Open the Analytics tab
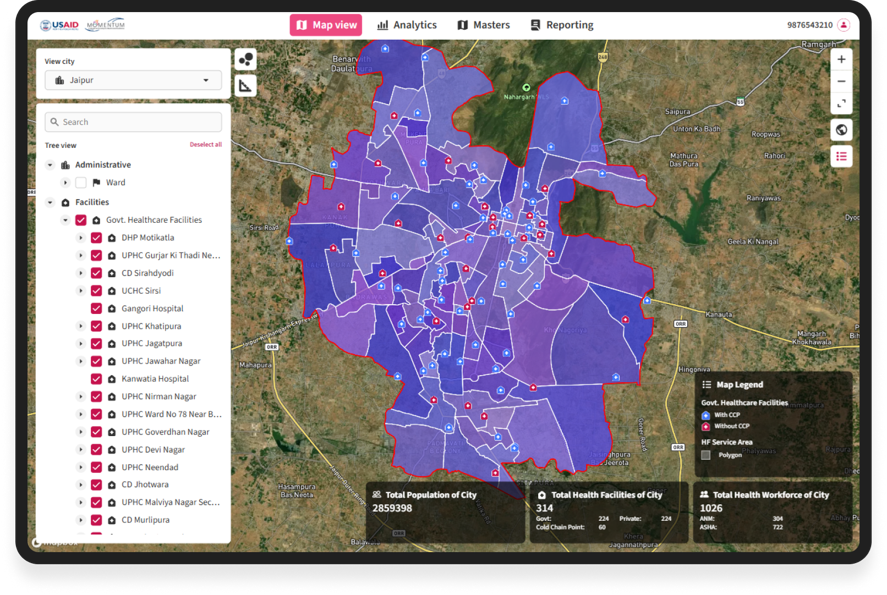This screenshot has height=595, width=887. tap(407, 25)
